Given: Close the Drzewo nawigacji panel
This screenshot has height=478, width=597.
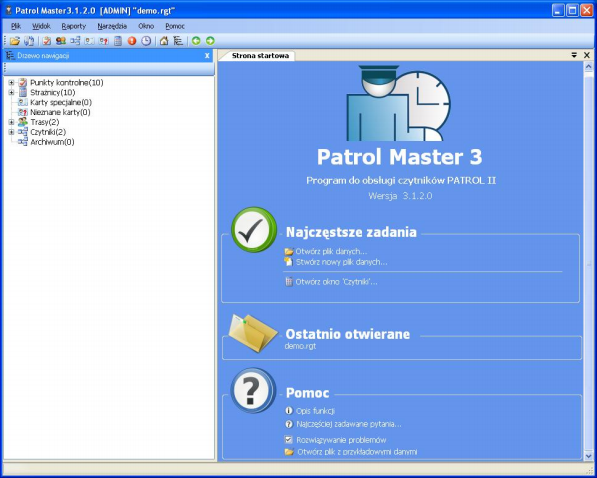Looking at the screenshot, I should tap(207, 56).
